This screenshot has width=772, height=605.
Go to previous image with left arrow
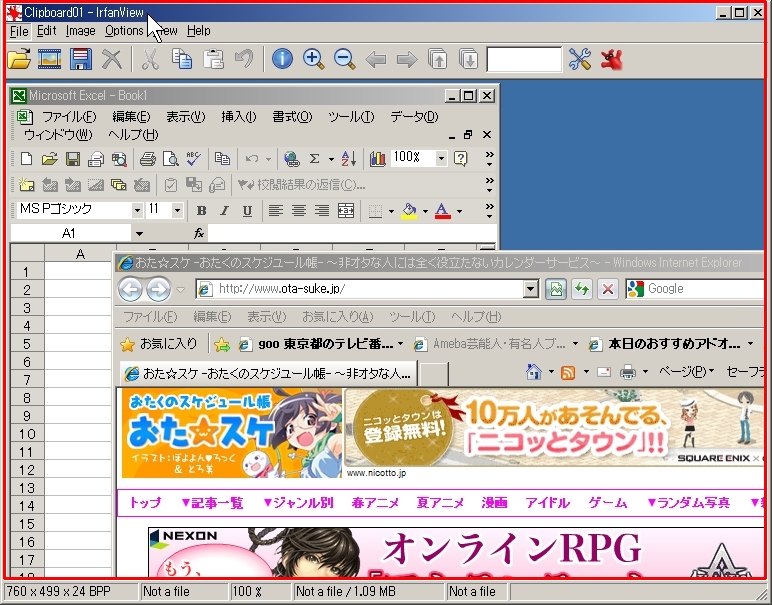pos(376,60)
